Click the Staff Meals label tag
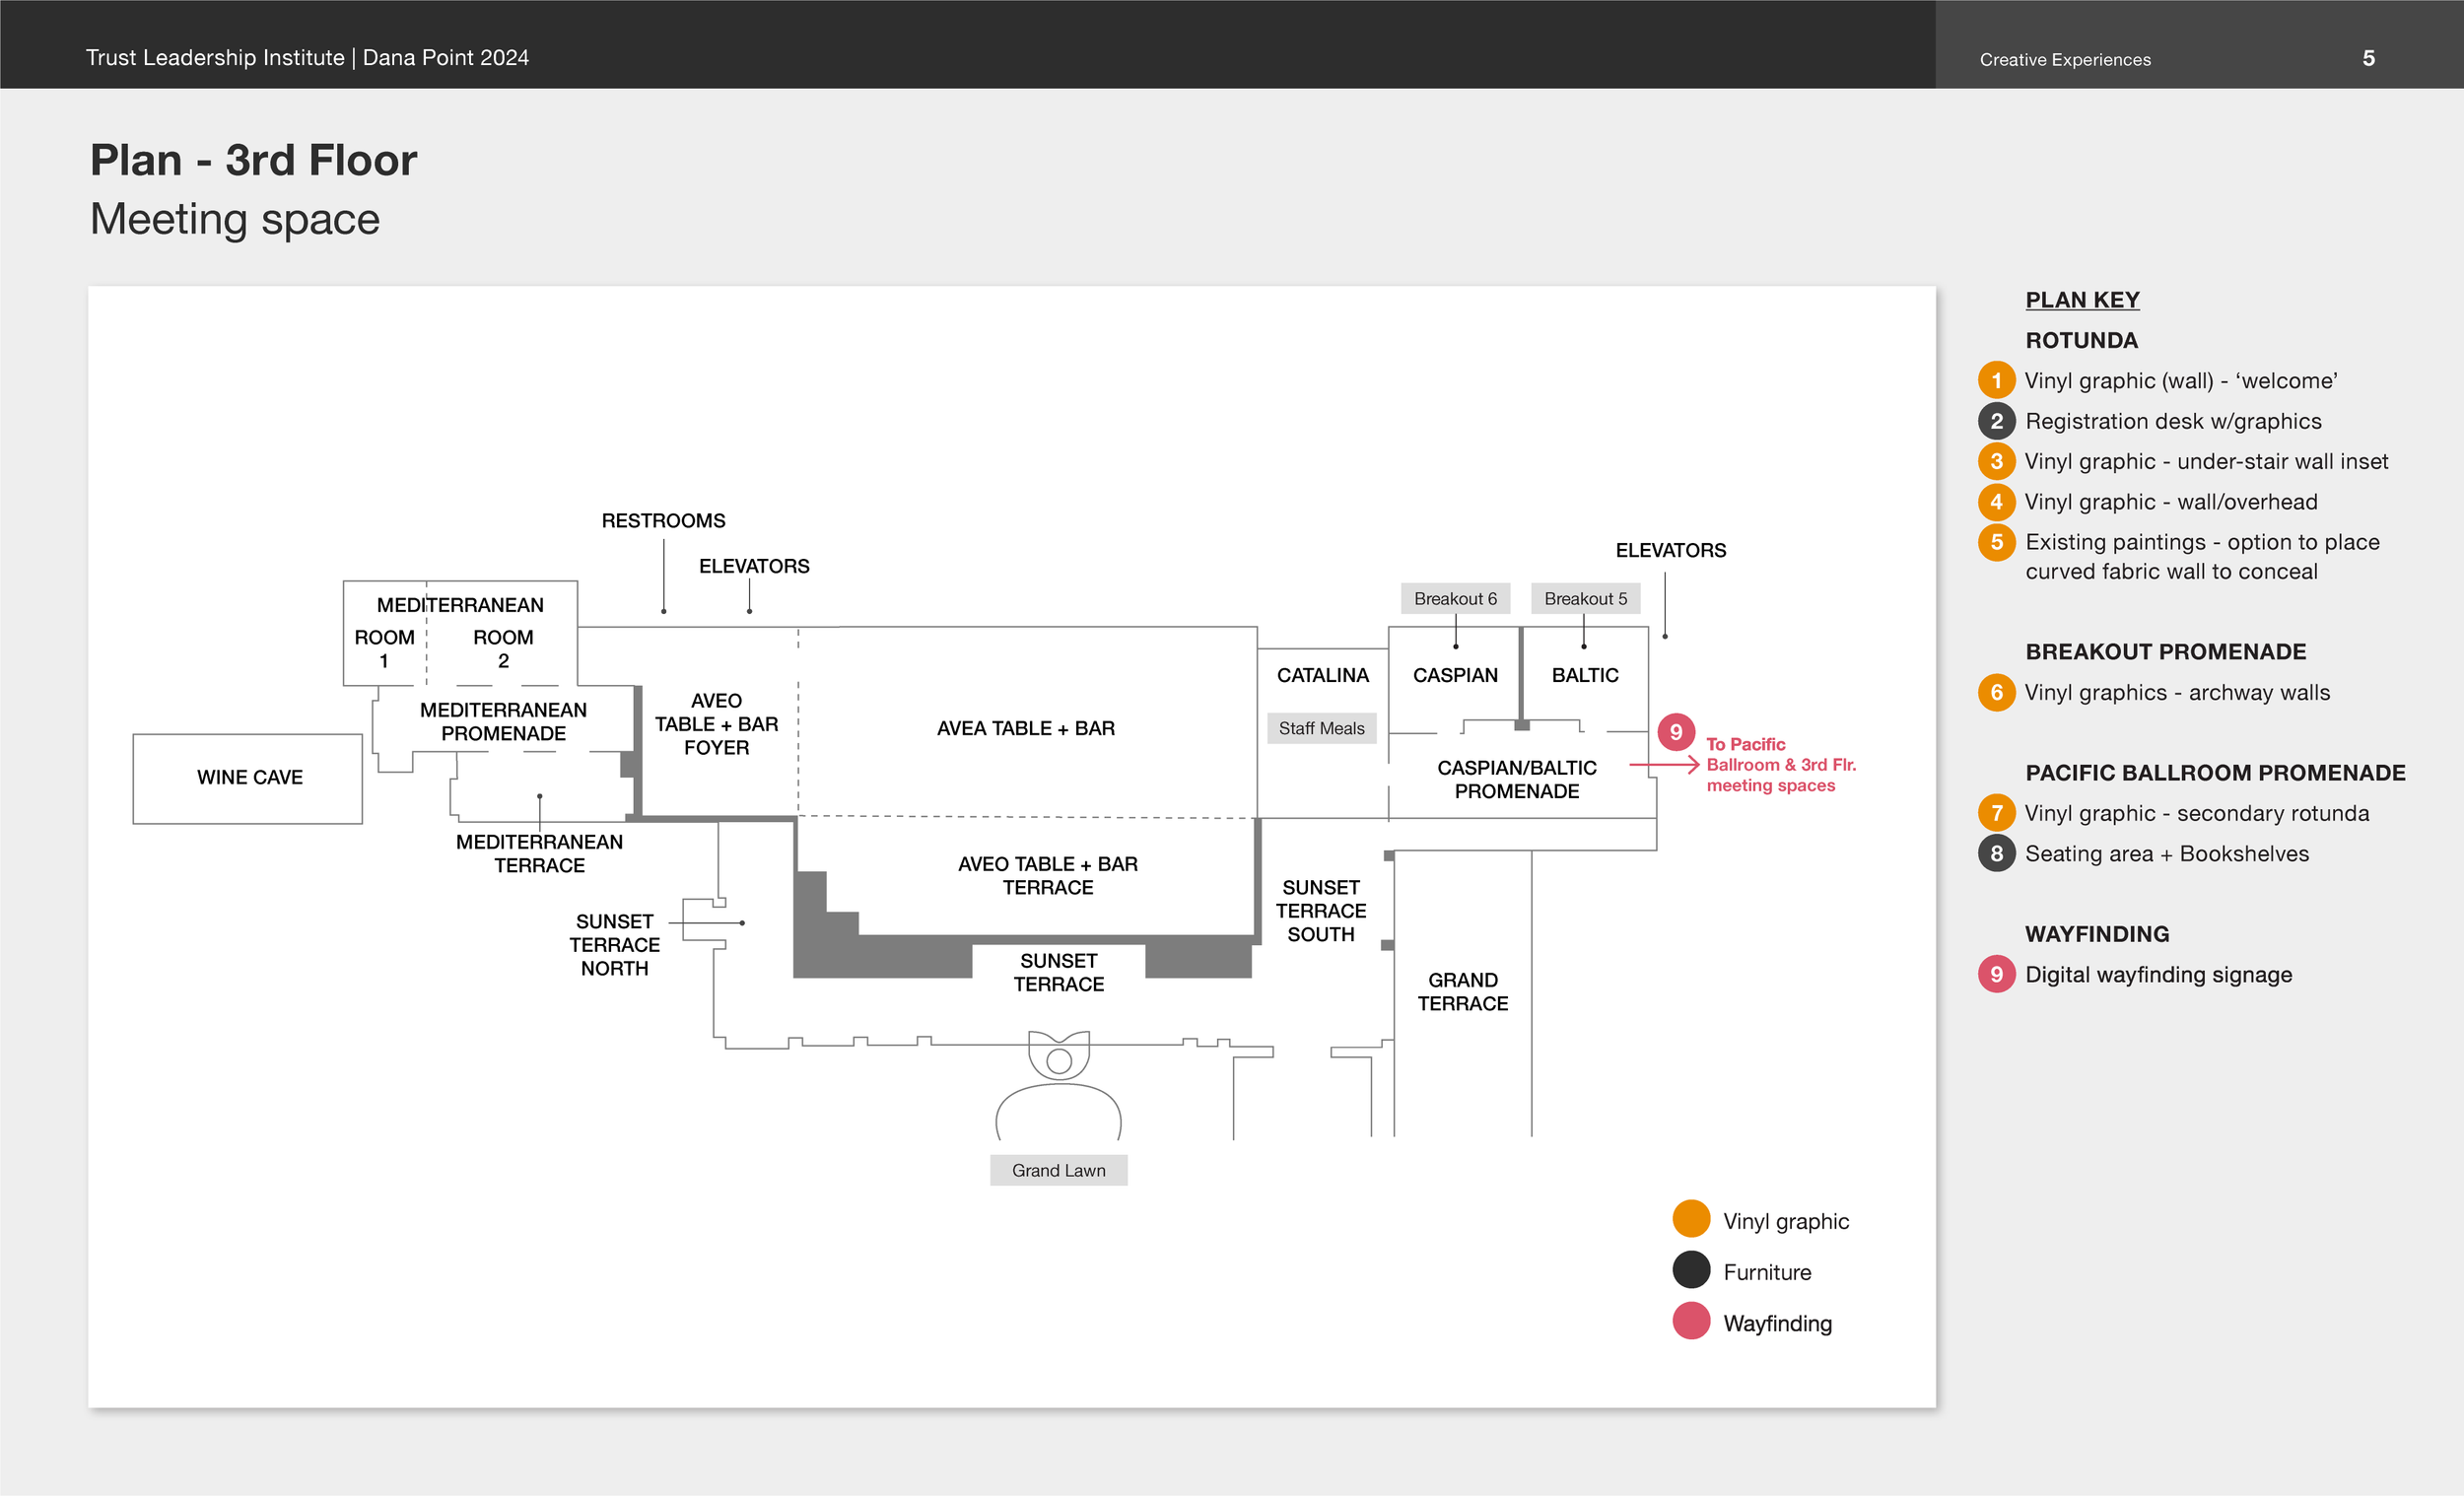Screen dimensions: 2464x1496 click(1321, 728)
